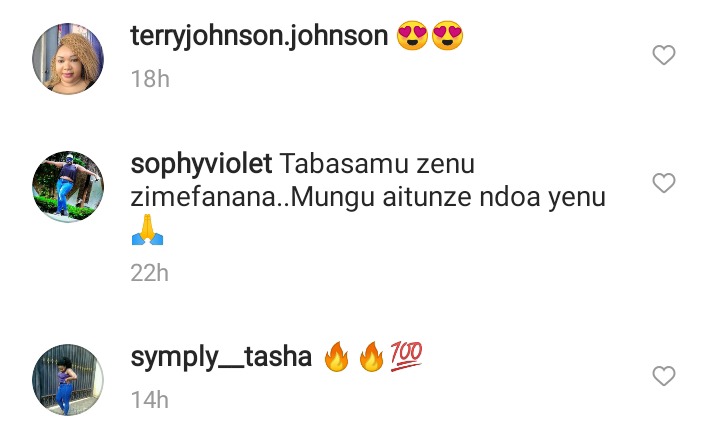
Task: Click the text 'Mungu aitunze ndoa yenu'
Action: [448, 198]
